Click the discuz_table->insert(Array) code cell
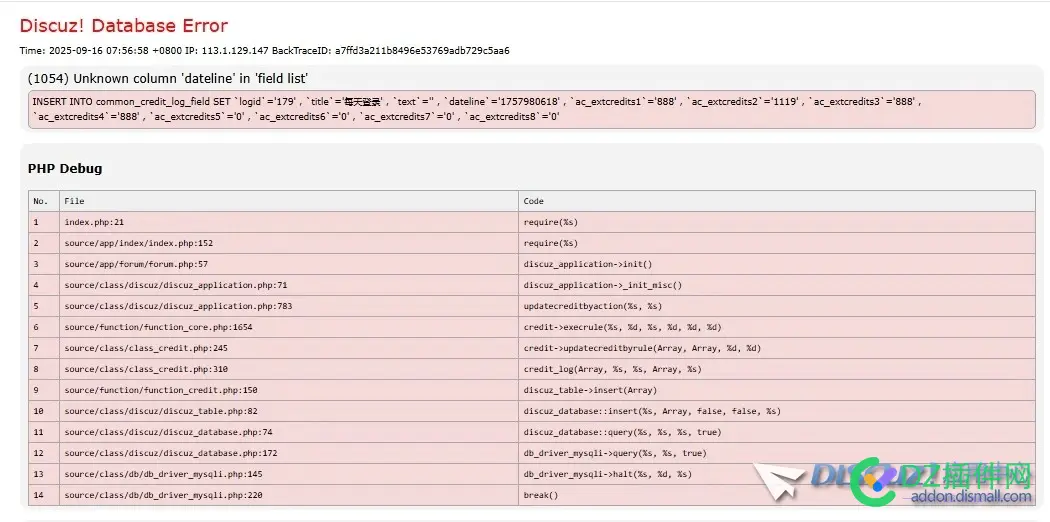1050x522 pixels. (x=777, y=390)
